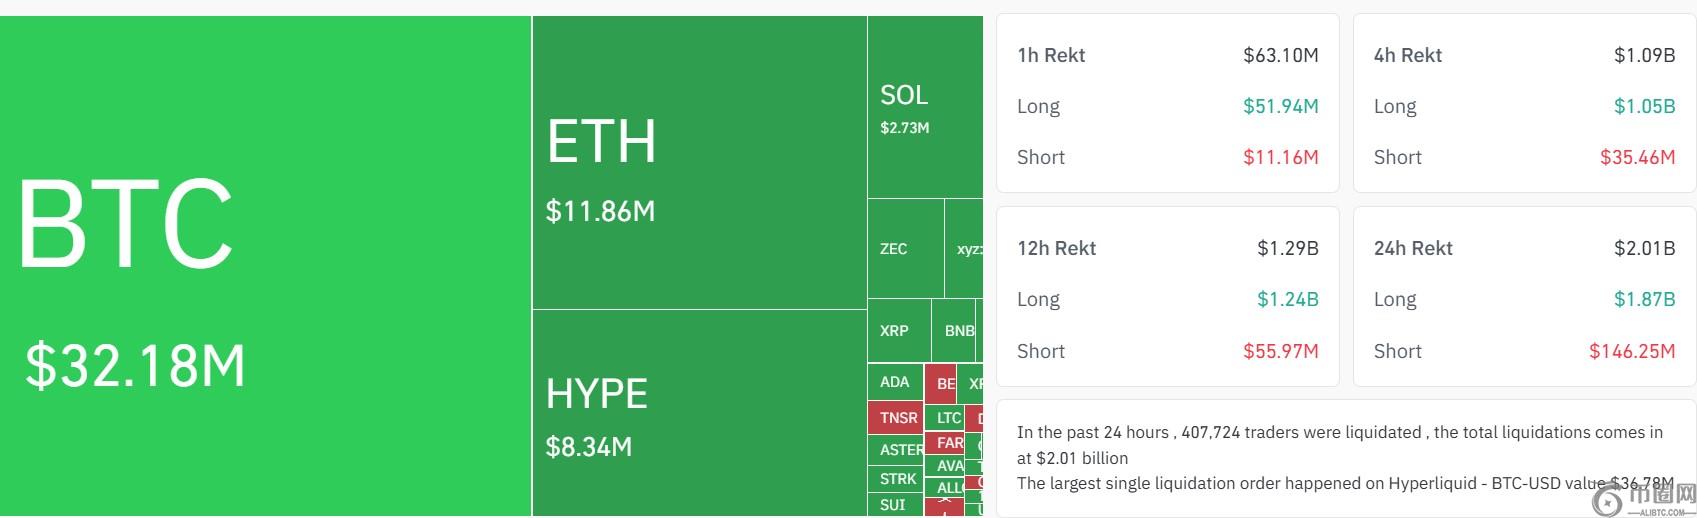The height and width of the screenshot is (518, 1697).
Task: Click the BTC $32.18M heatmap tile
Action: 265,266
